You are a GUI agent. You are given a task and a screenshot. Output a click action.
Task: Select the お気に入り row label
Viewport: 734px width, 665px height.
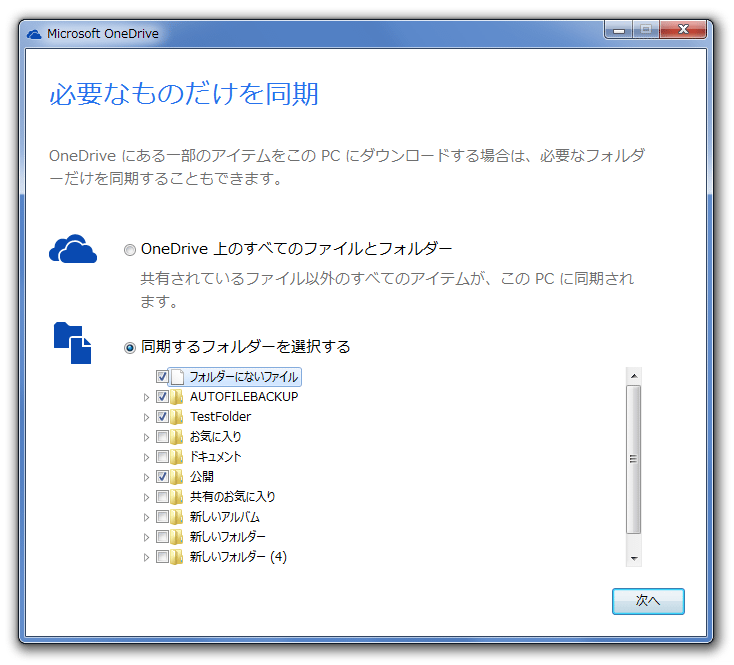[215, 437]
